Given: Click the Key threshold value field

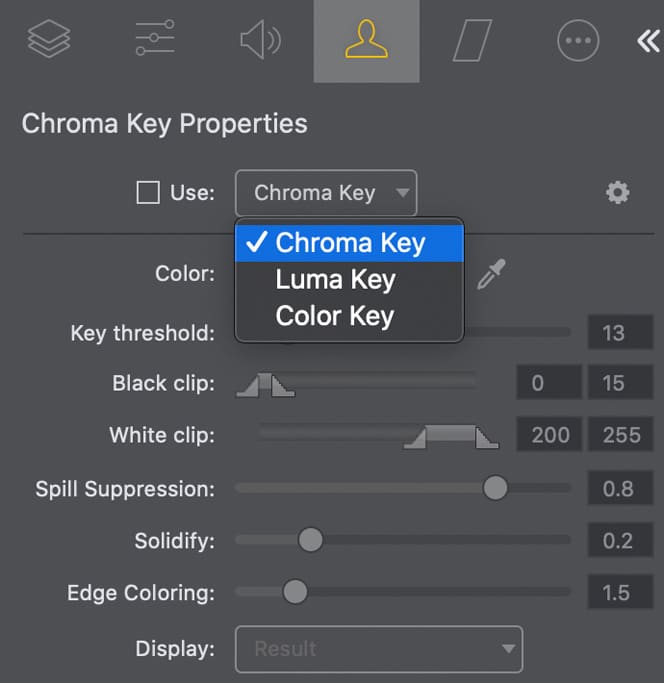Looking at the screenshot, I should (620, 333).
